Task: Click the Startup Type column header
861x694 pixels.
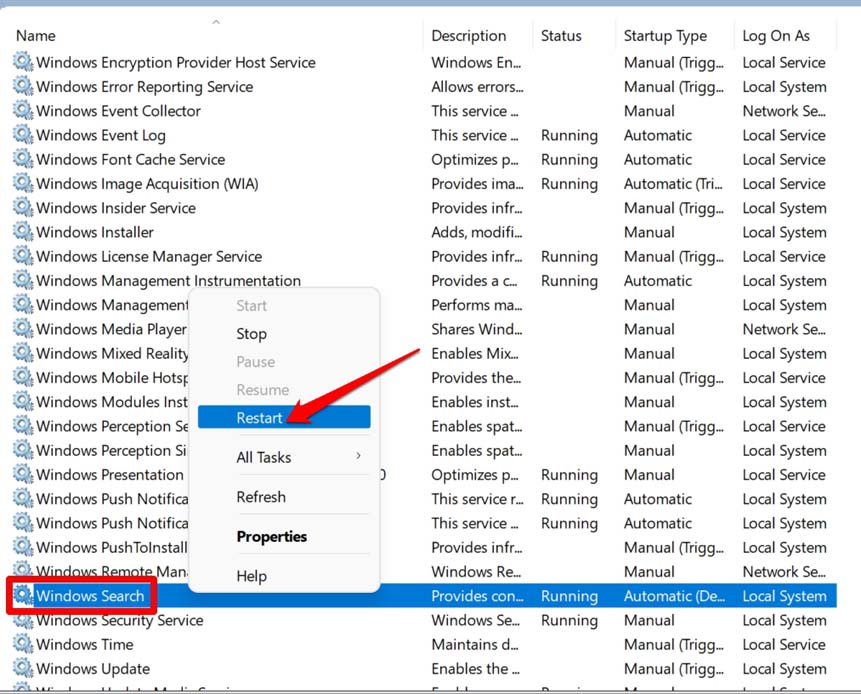Action: [x=665, y=36]
